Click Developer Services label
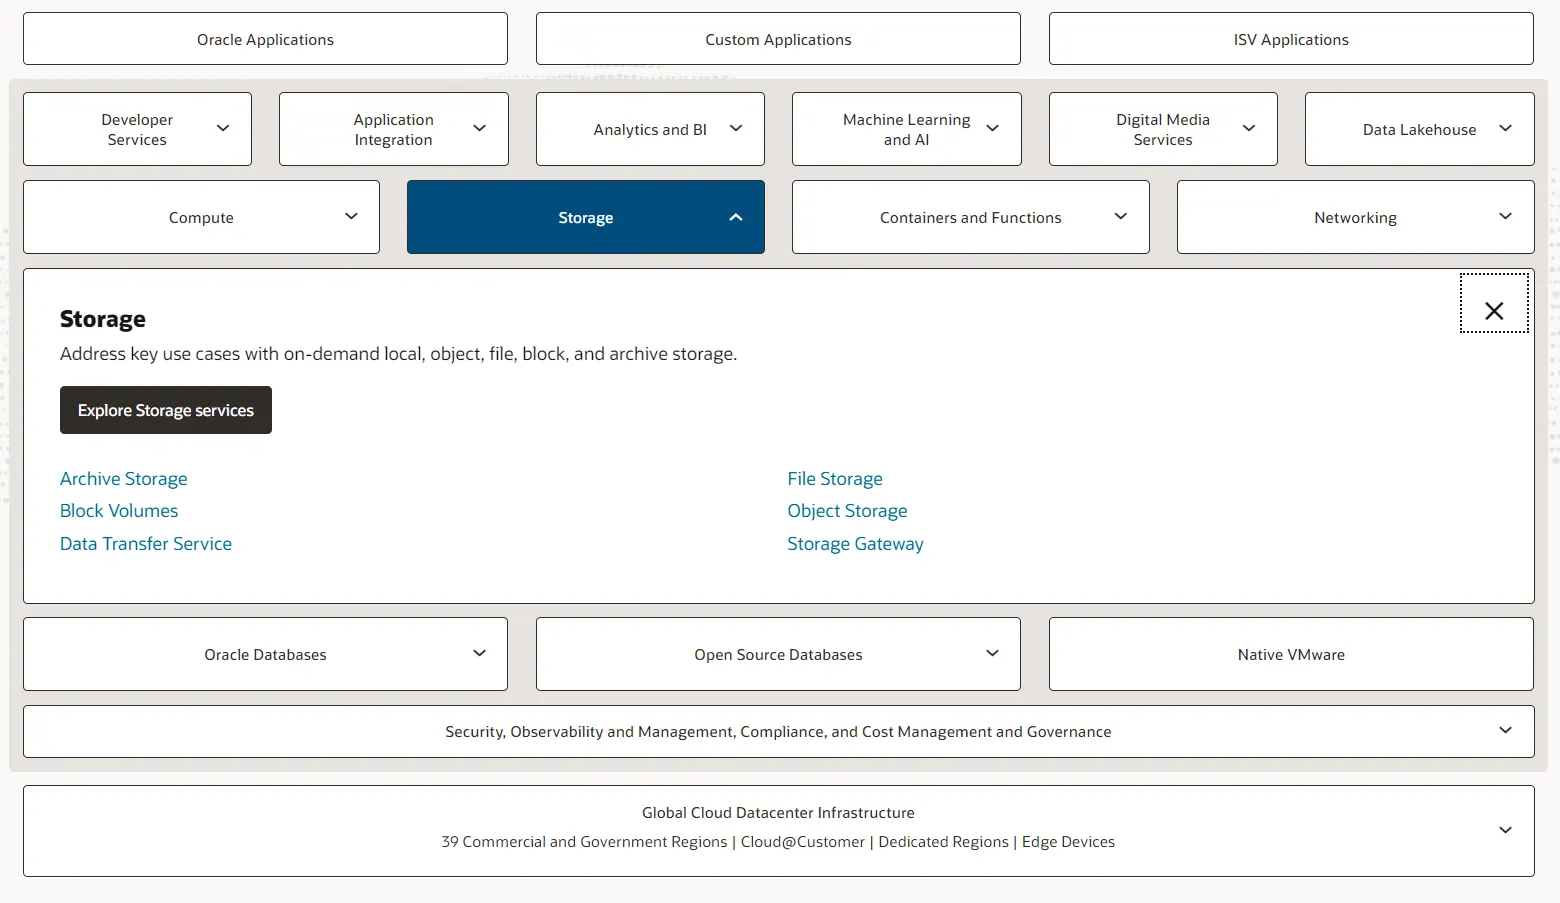Screen dimensions: 1560x903 (x=137, y=129)
